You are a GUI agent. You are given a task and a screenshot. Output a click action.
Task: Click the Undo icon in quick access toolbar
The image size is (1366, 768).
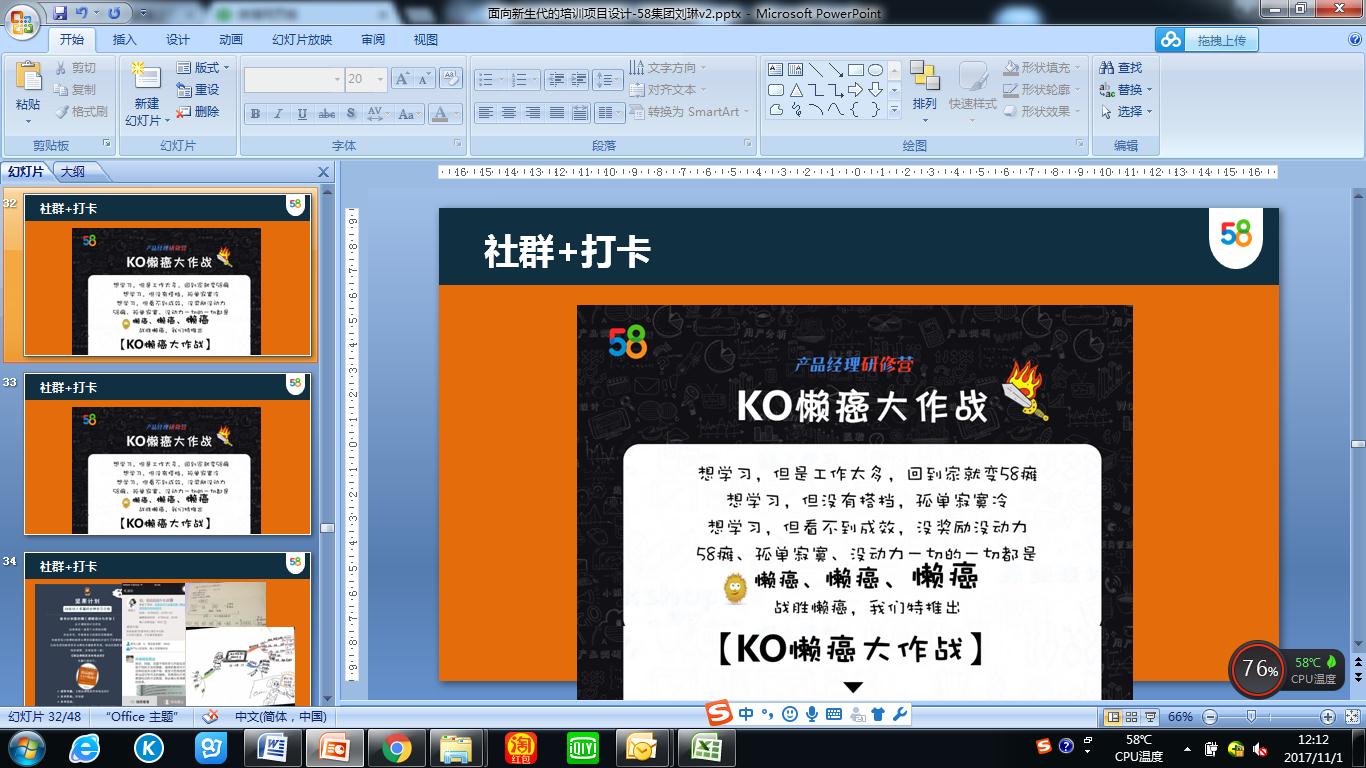click(83, 13)
